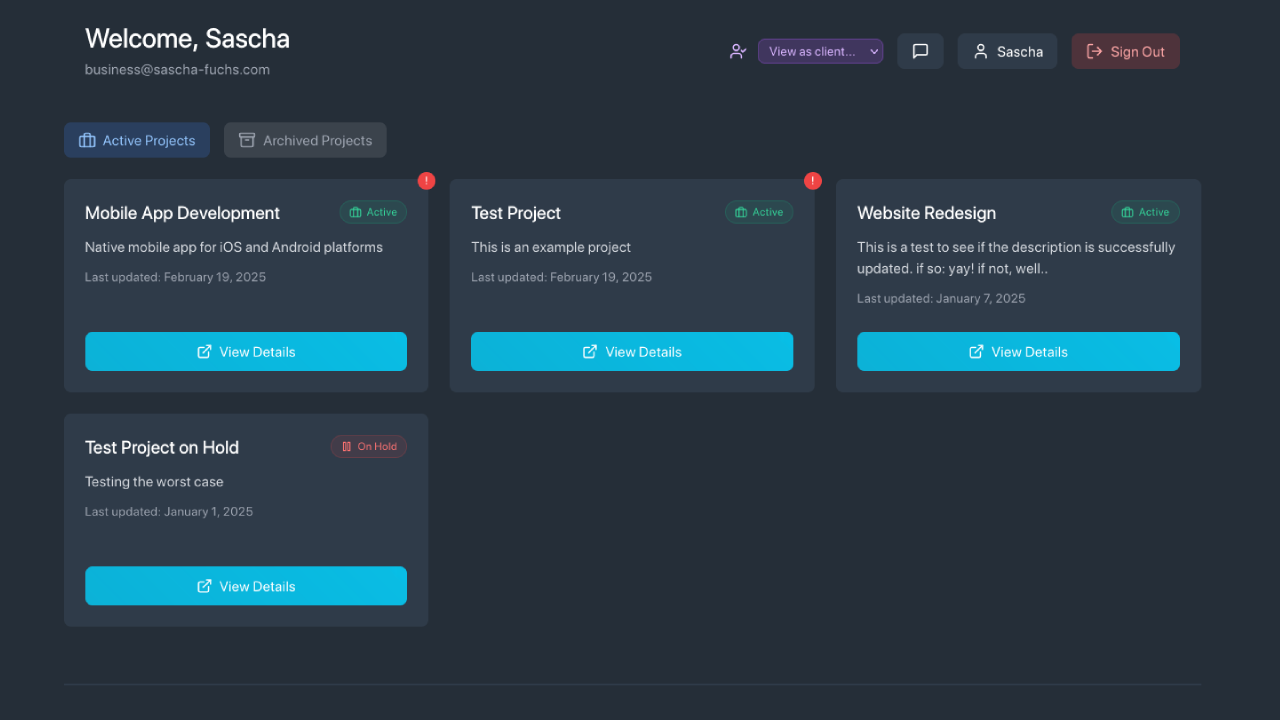Click the On Hold status badge
Viewport: 1280px width, 720px height.
[x=369, y=447]
